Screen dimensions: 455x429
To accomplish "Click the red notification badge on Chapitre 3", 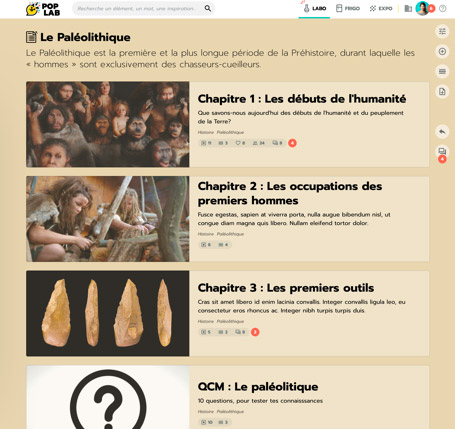I will click(x=255, y=332).
